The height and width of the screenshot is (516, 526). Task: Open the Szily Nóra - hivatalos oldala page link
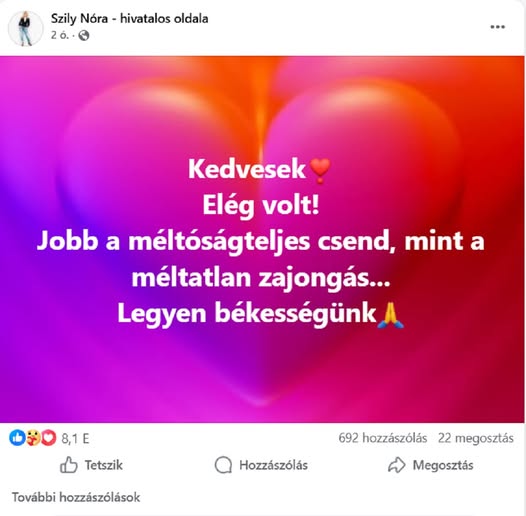129,18
